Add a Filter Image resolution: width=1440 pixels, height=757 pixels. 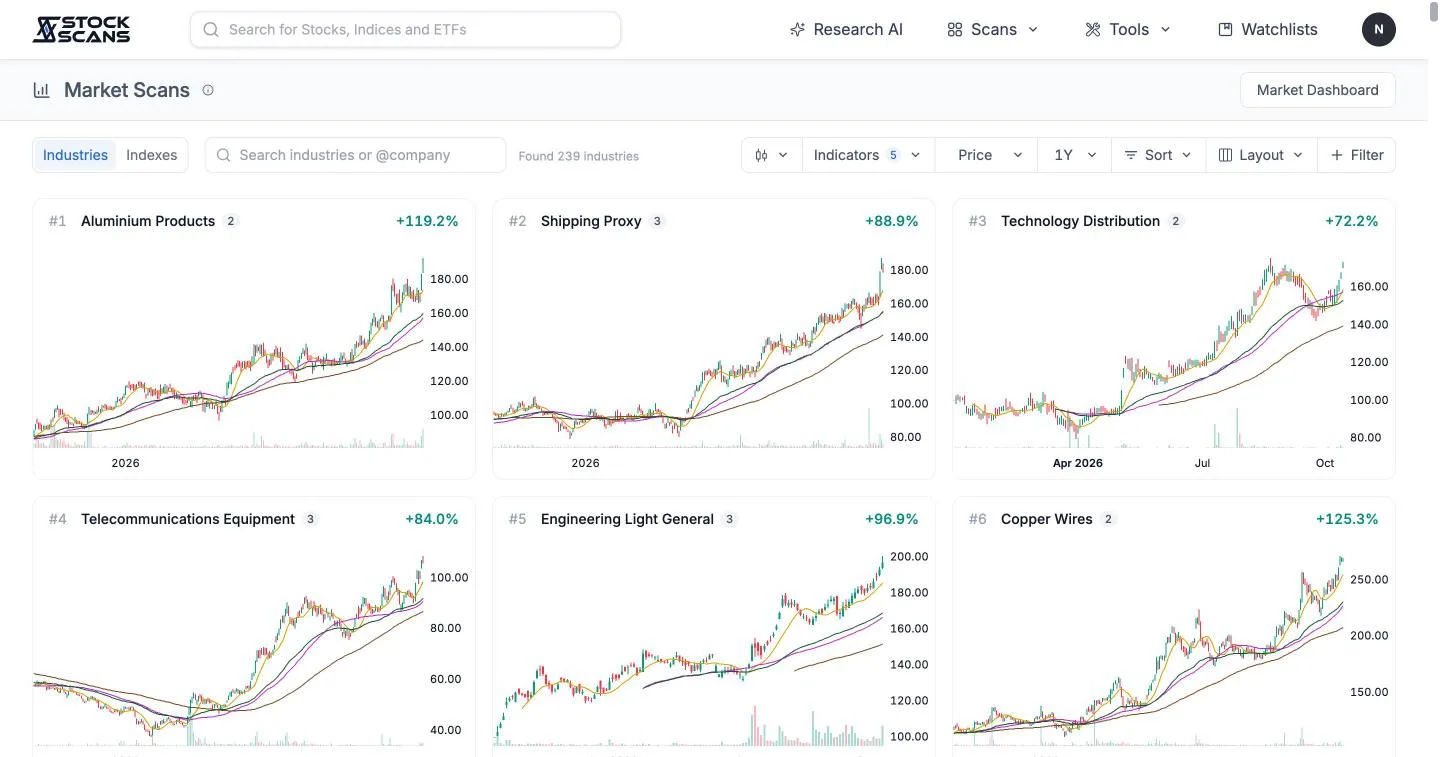[x=1356, y=155]
